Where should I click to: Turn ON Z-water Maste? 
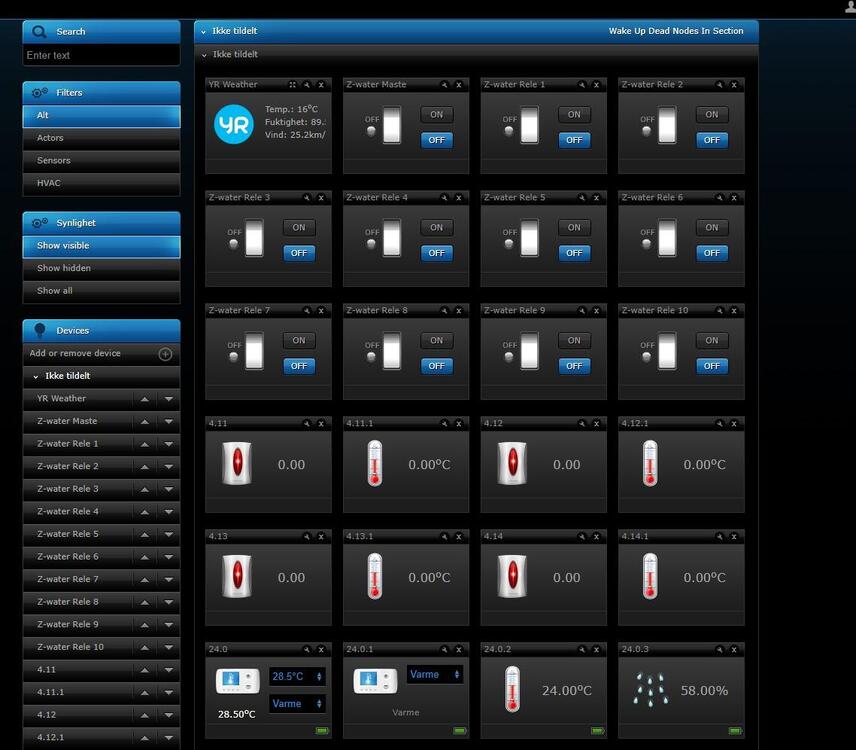tap(437, 115)
